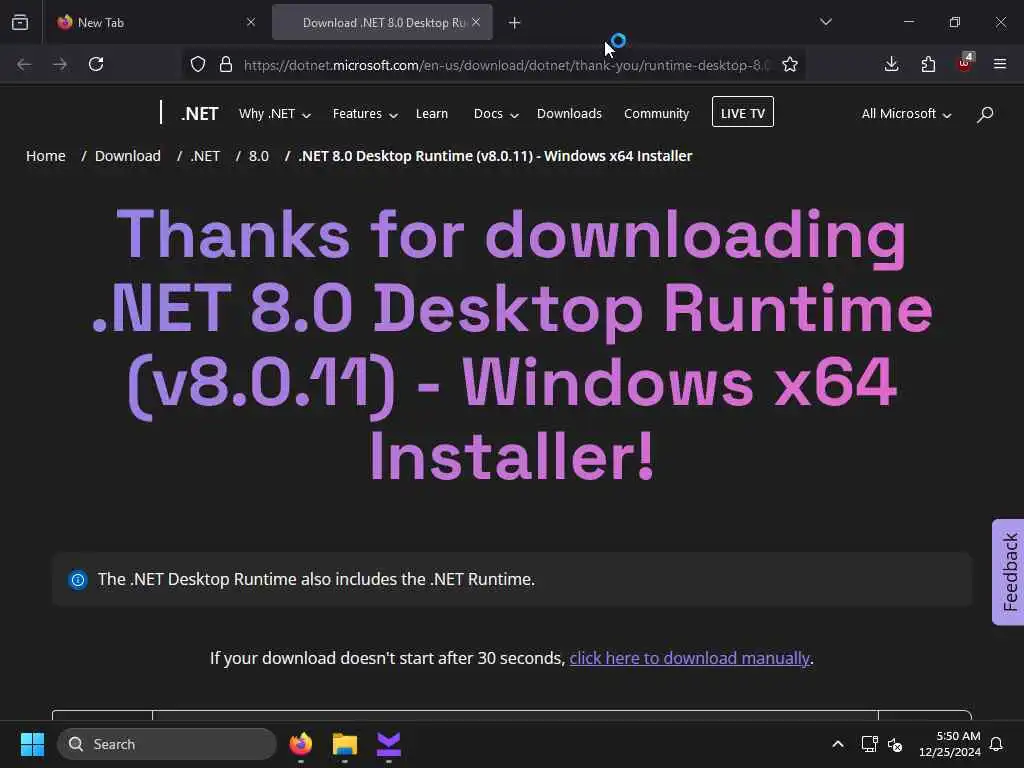Open the Windows Start menu
The image size is (1024, 768).
click(32, 744)
